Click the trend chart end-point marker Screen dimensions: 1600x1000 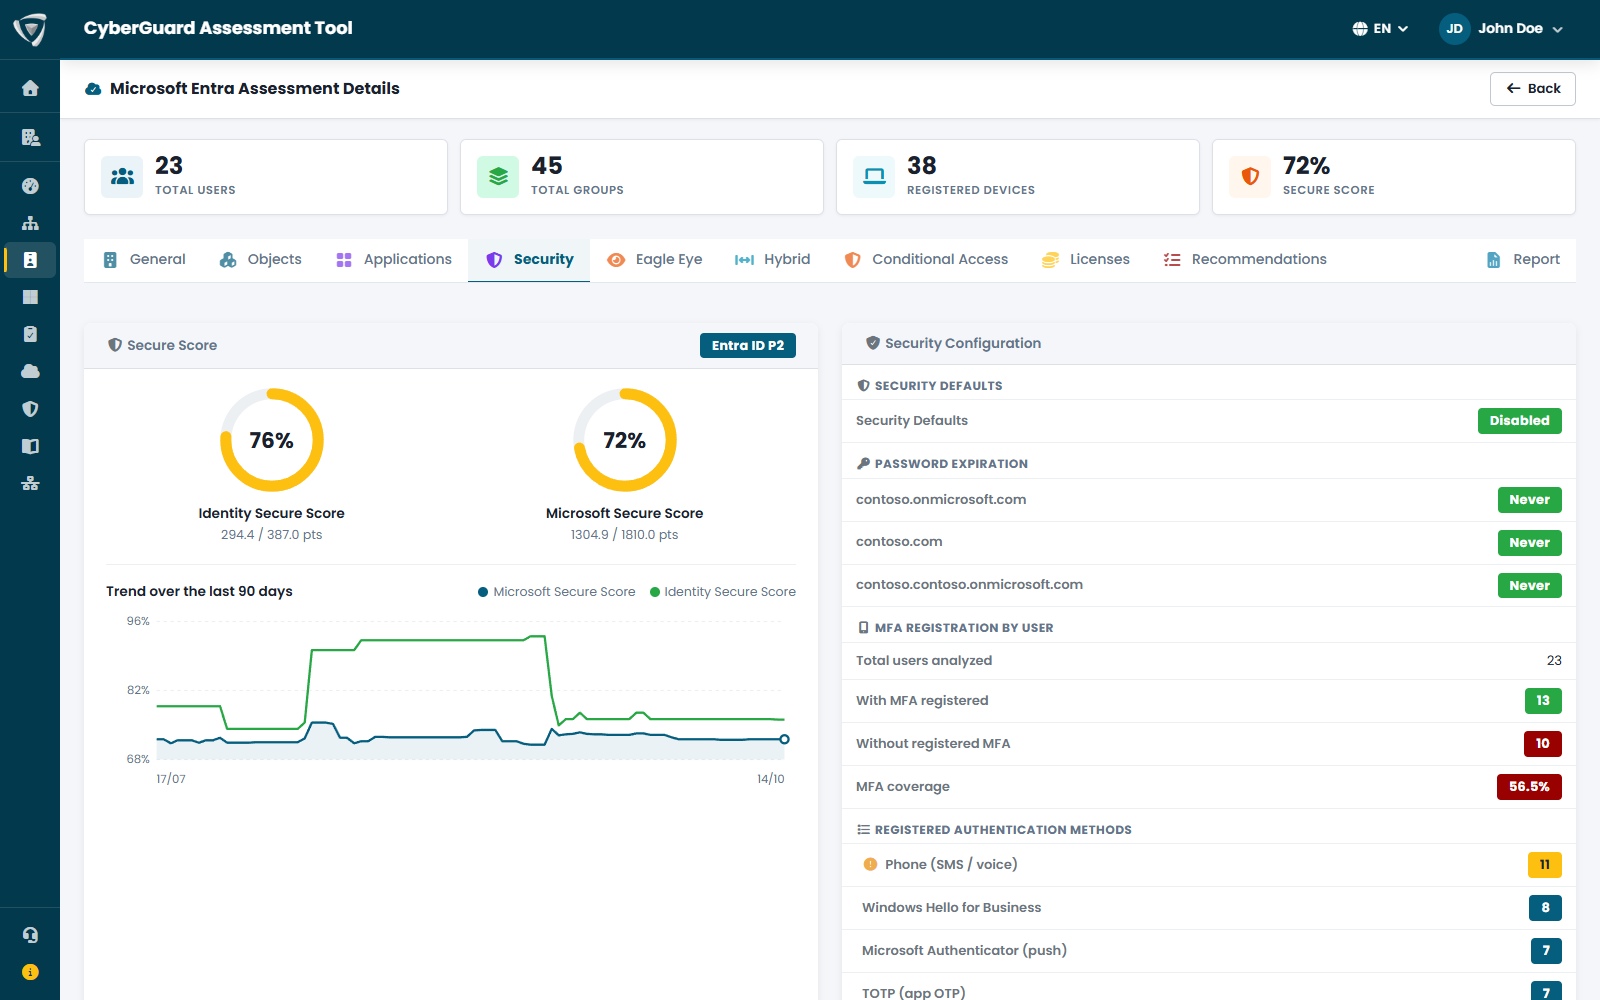[784, 740]
